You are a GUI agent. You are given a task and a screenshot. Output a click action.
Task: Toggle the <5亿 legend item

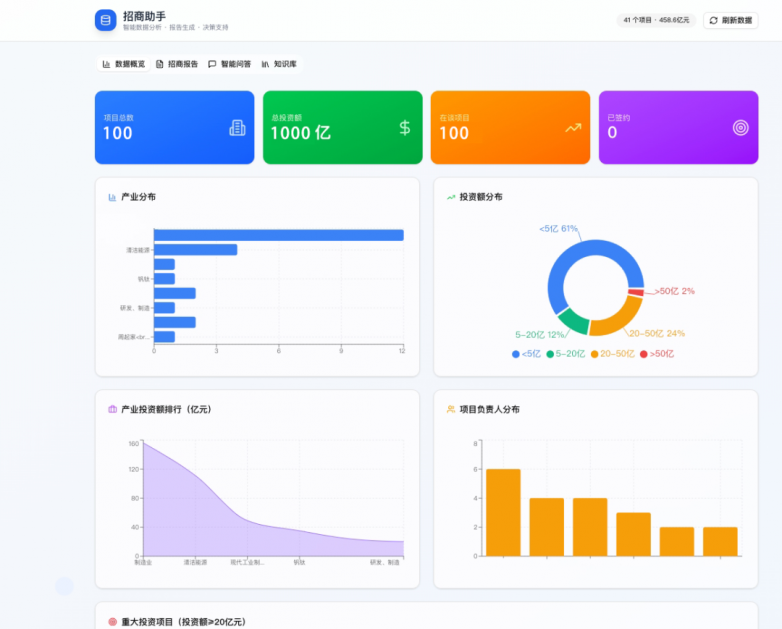tap(526, 354)
